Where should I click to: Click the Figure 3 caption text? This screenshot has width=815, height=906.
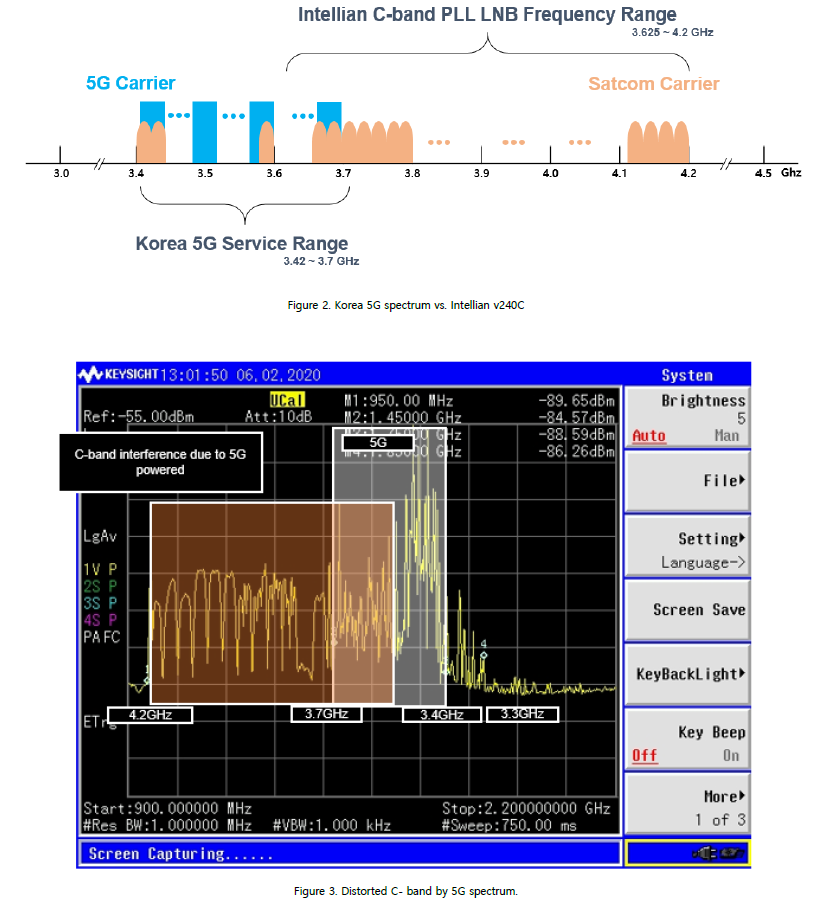click(406, 891)
